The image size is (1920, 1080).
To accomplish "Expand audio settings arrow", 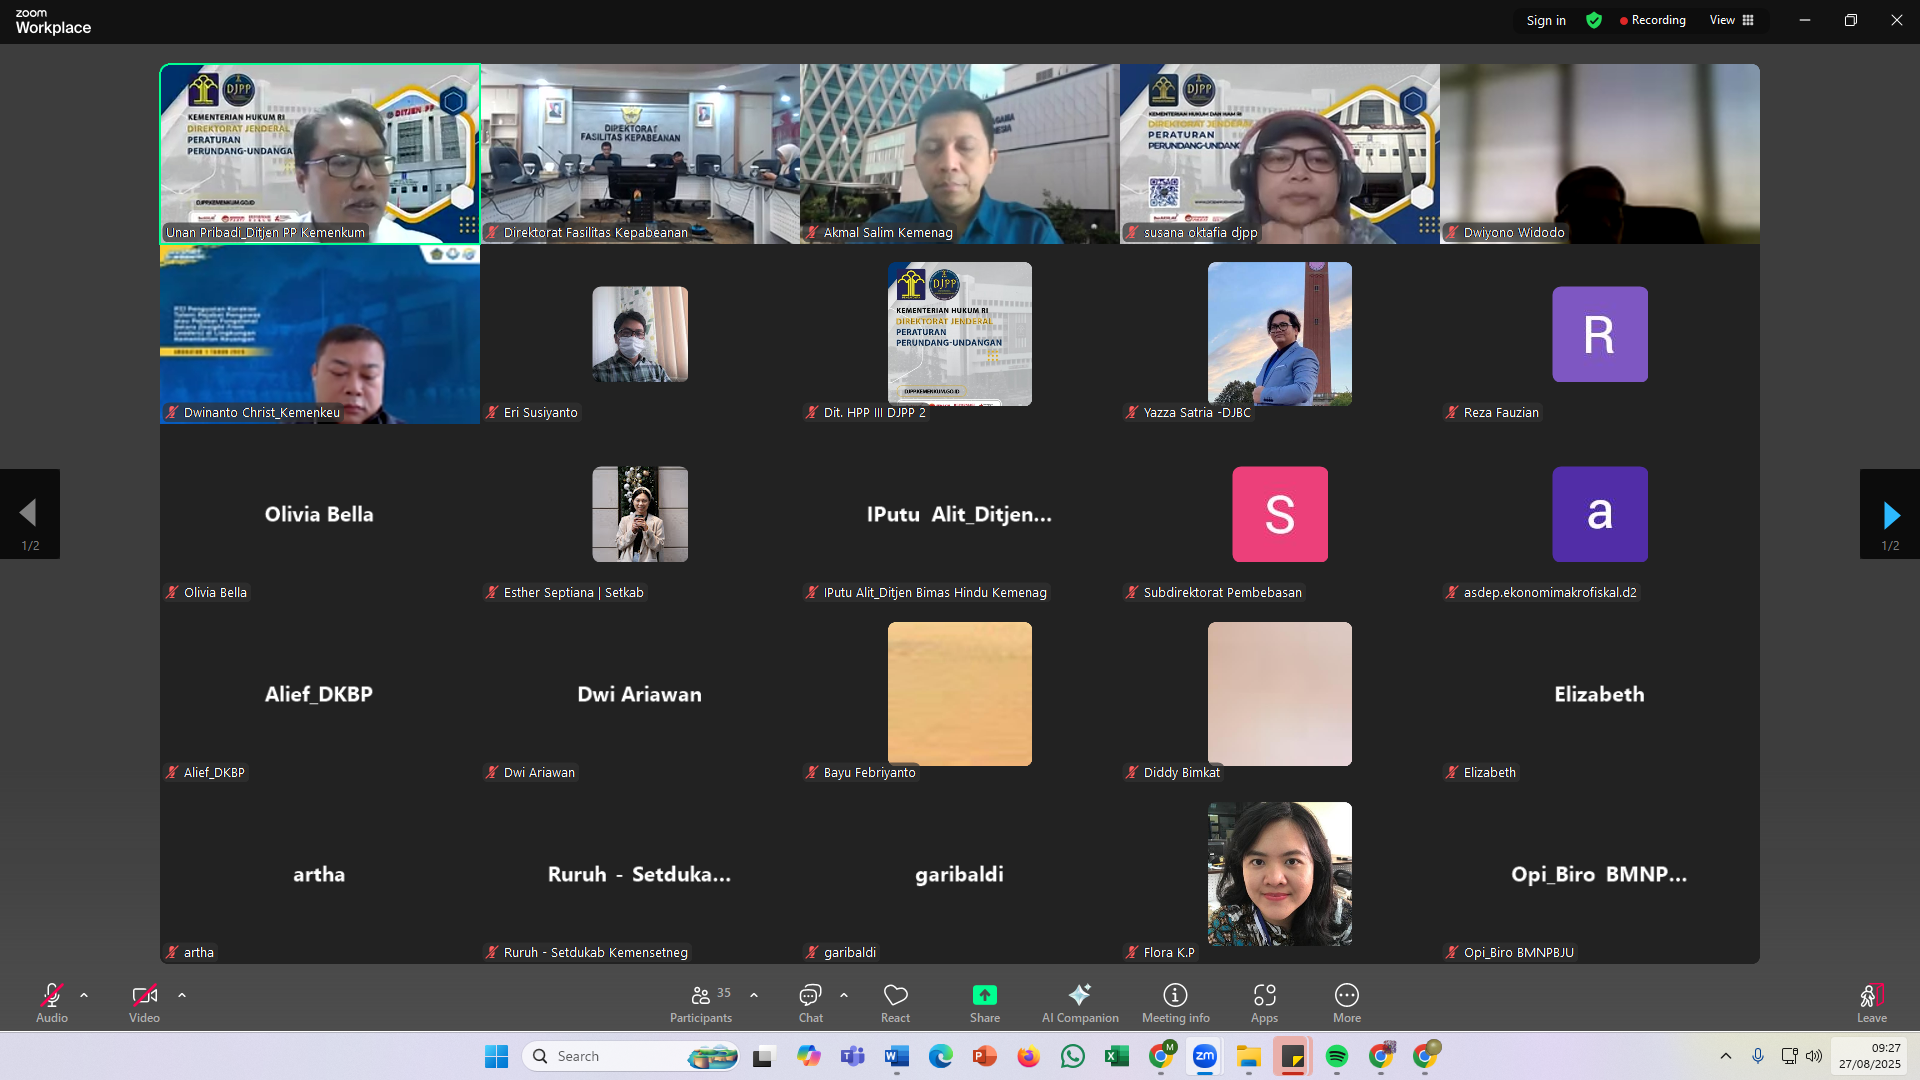I will (x=84, y=995).
